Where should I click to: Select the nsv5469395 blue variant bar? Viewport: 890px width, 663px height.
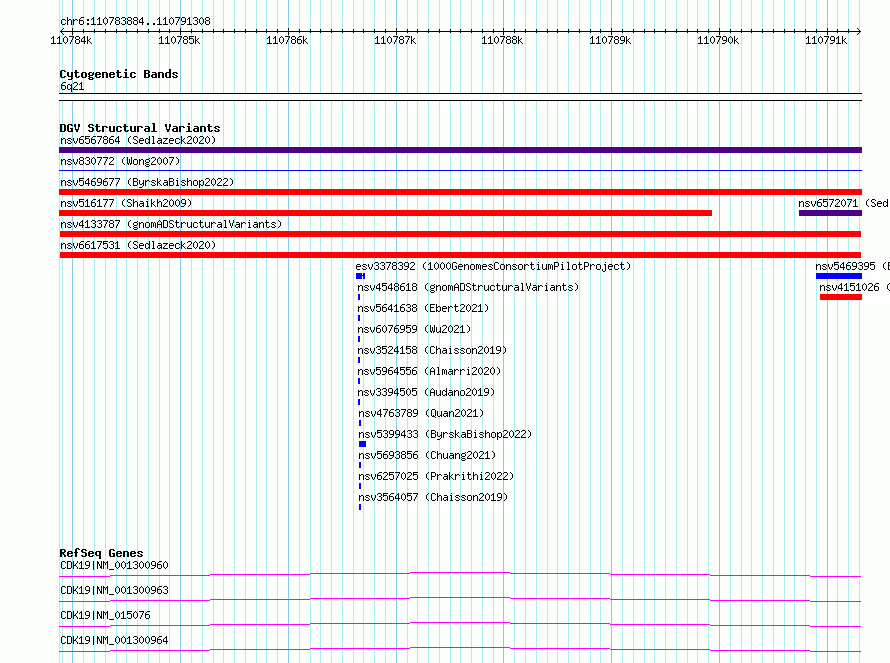(x=839, y=276)
